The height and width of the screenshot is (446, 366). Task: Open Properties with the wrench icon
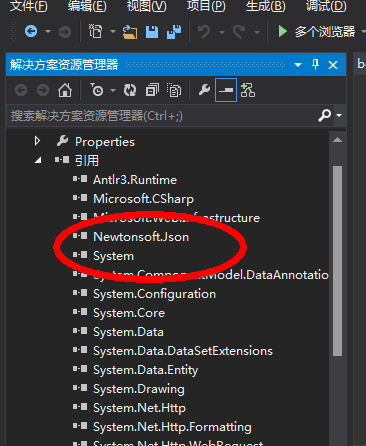tap(204, 90)
